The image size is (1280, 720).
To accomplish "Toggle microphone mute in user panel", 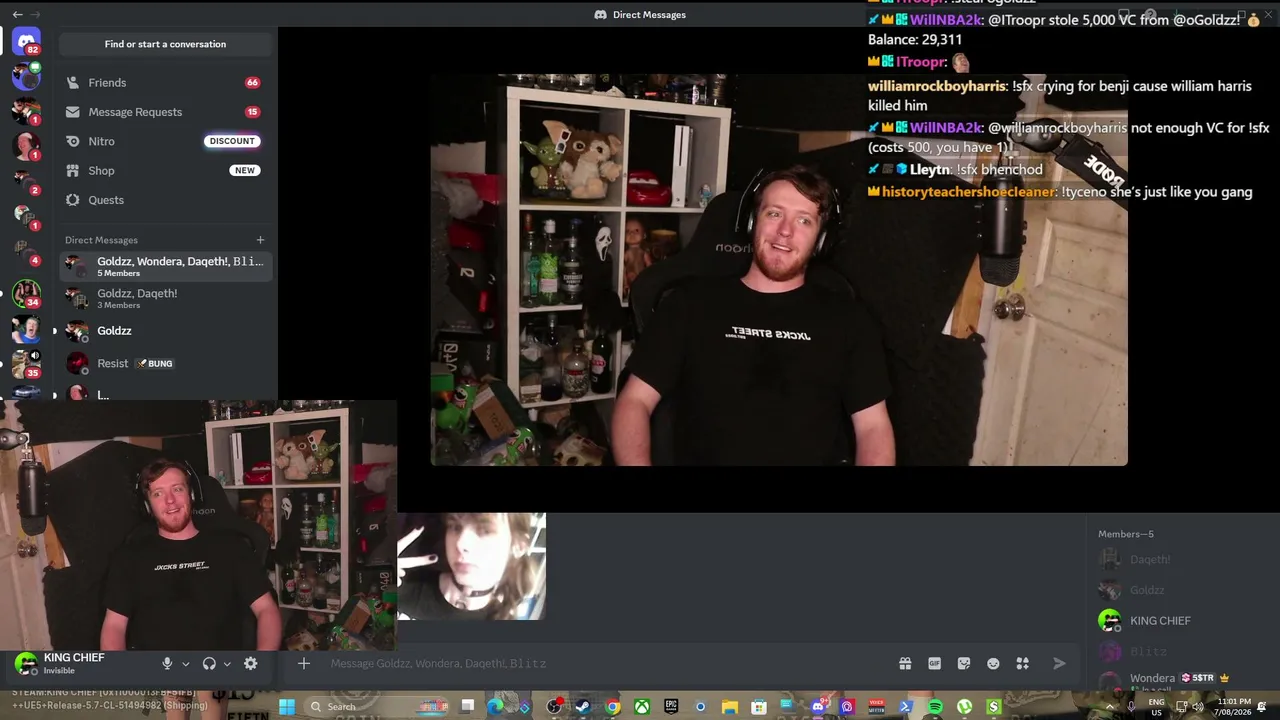I will pyautogui.click(x=167, y=663).
